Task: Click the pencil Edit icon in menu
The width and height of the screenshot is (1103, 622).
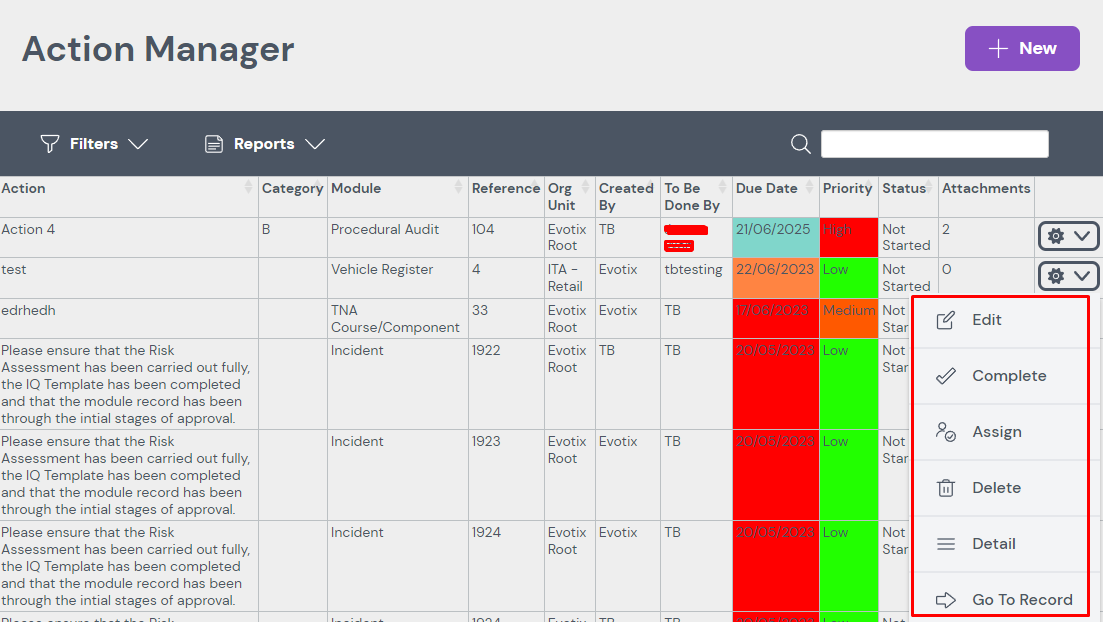Action: [945, 320]
